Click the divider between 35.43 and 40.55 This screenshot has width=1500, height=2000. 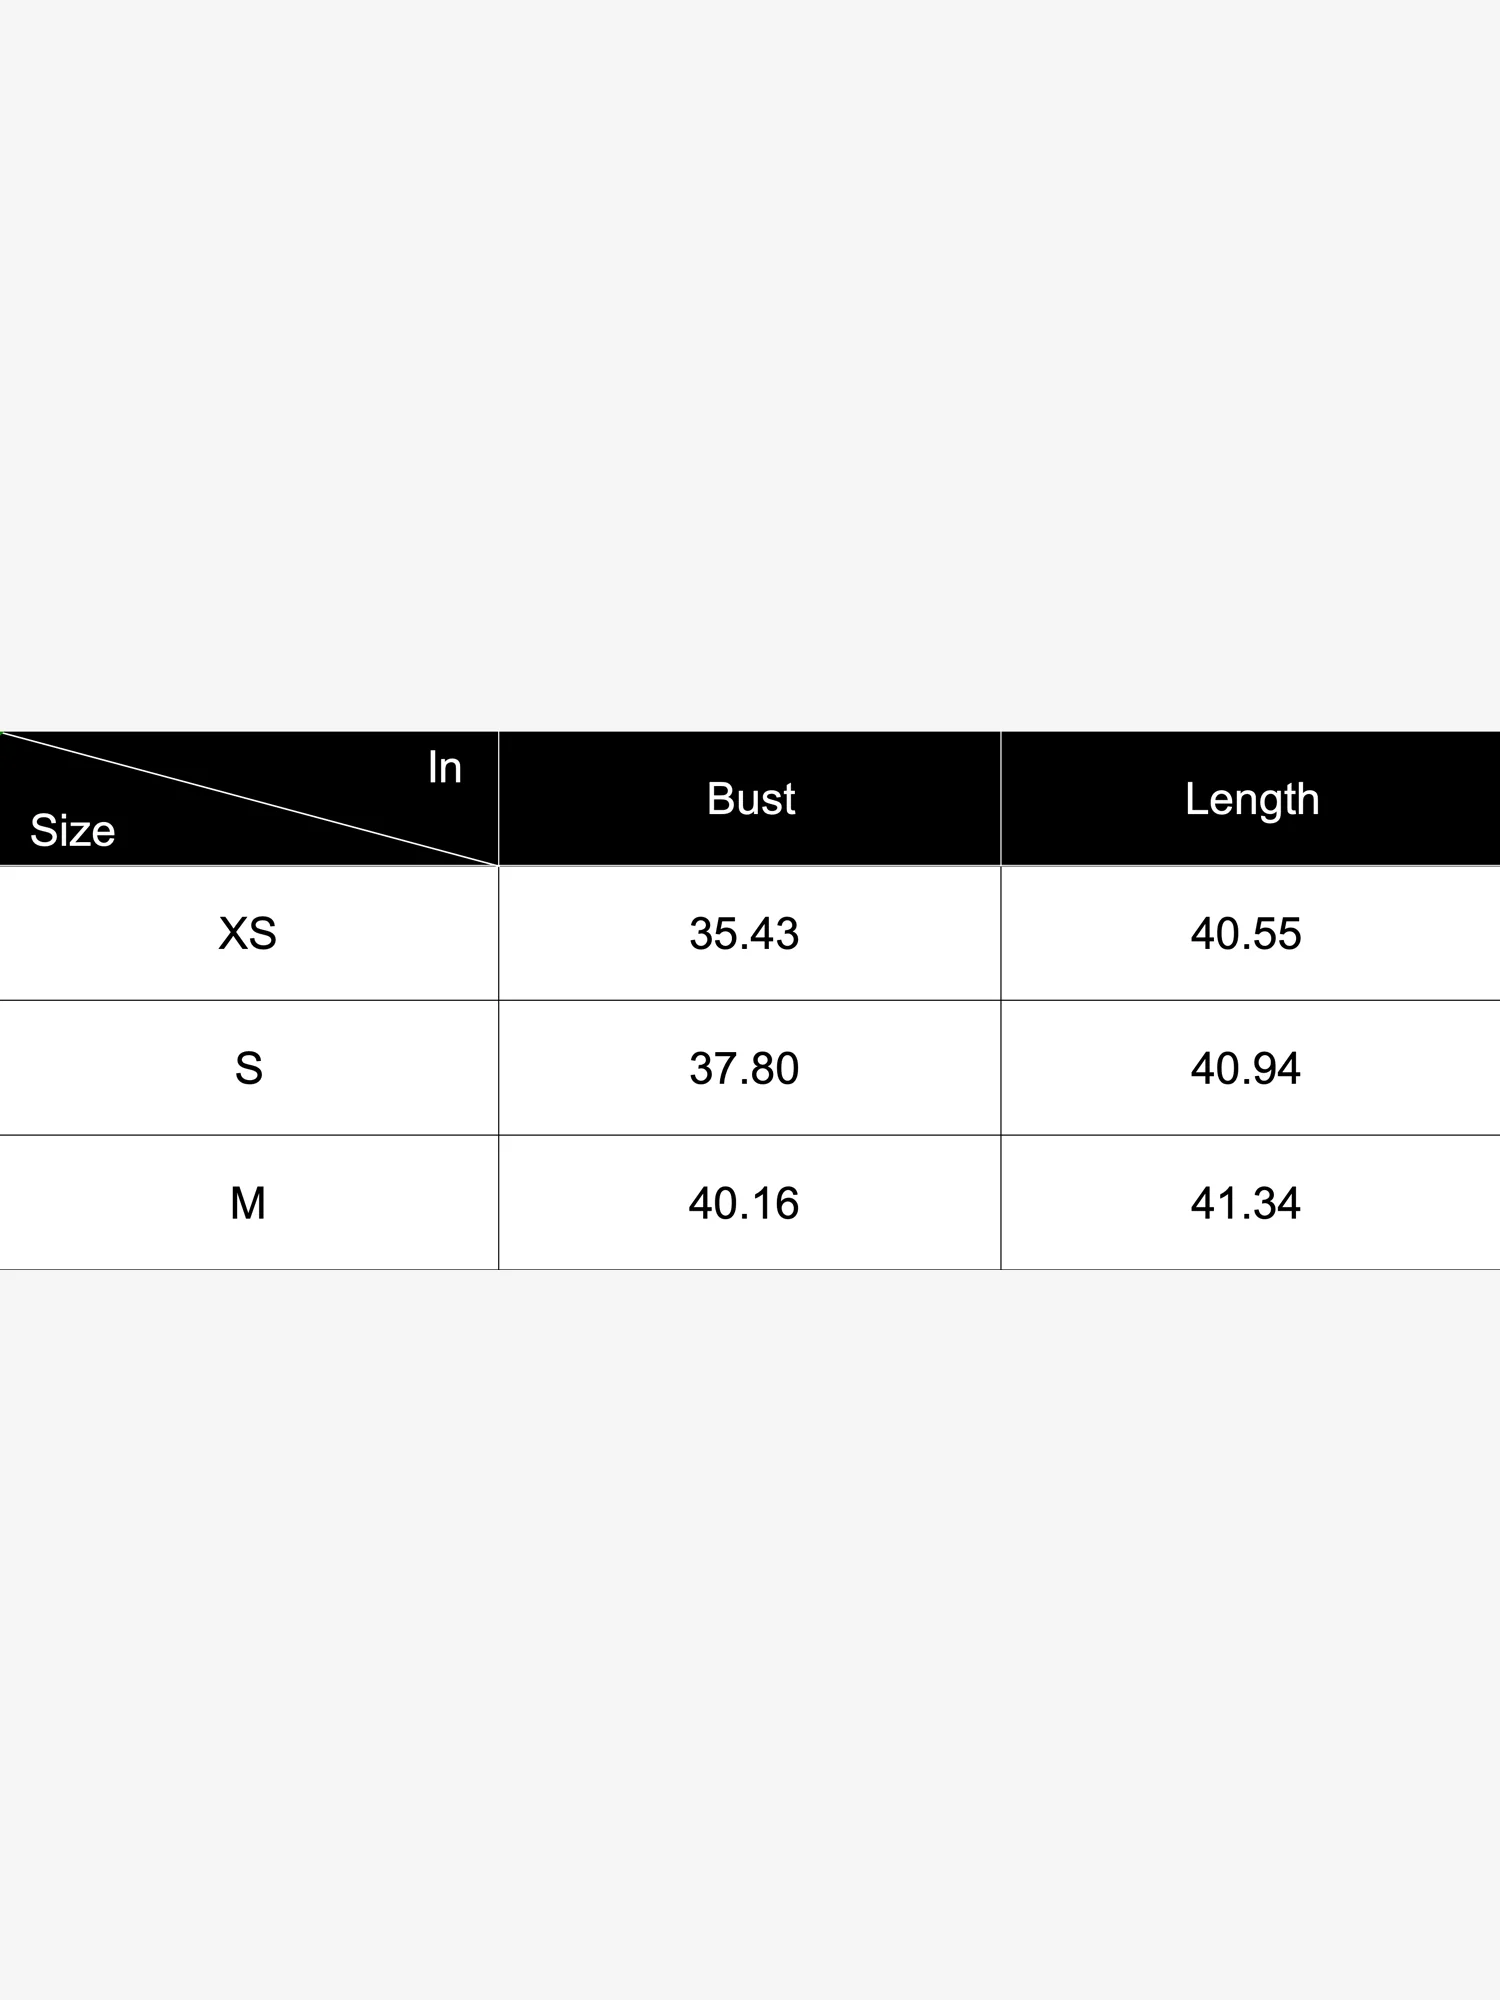coord(1001,934)
